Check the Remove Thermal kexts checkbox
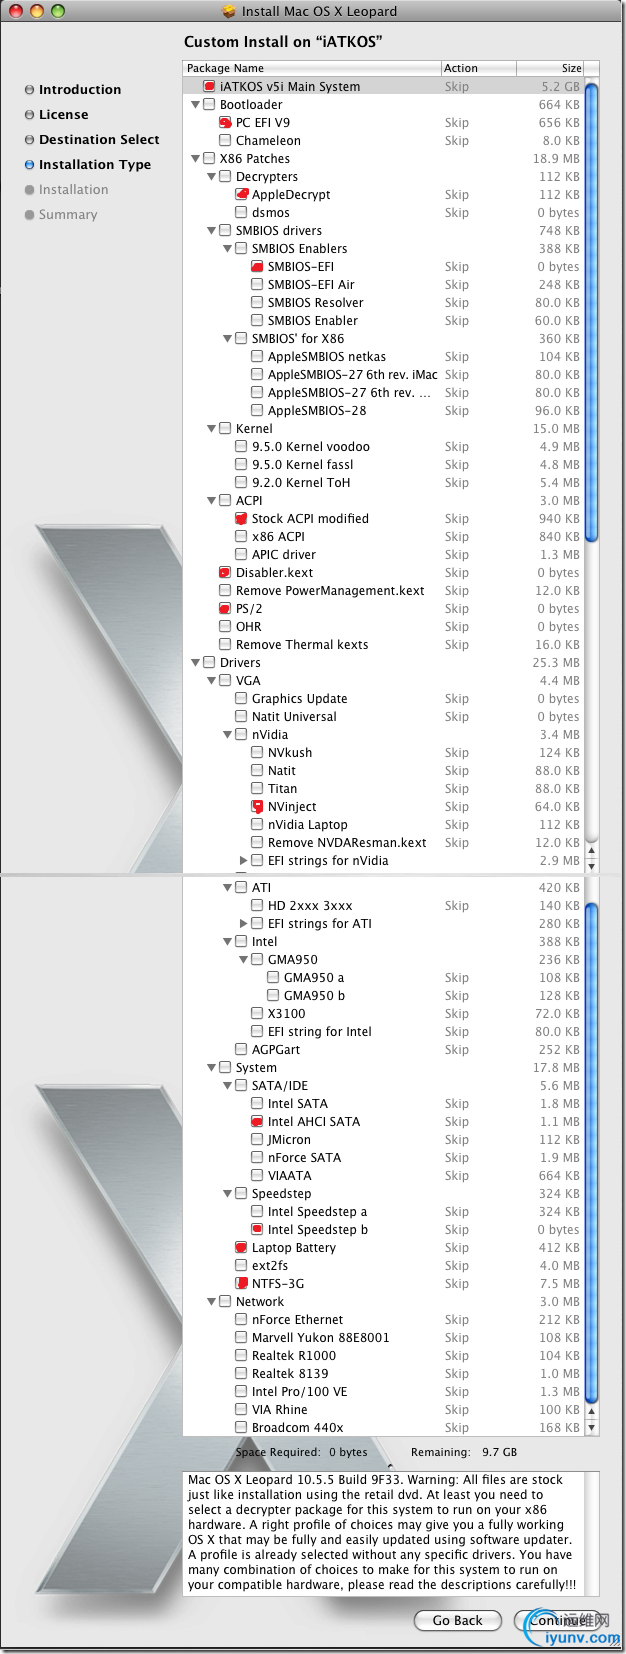 pyautogui.click(x=225, y=645)
